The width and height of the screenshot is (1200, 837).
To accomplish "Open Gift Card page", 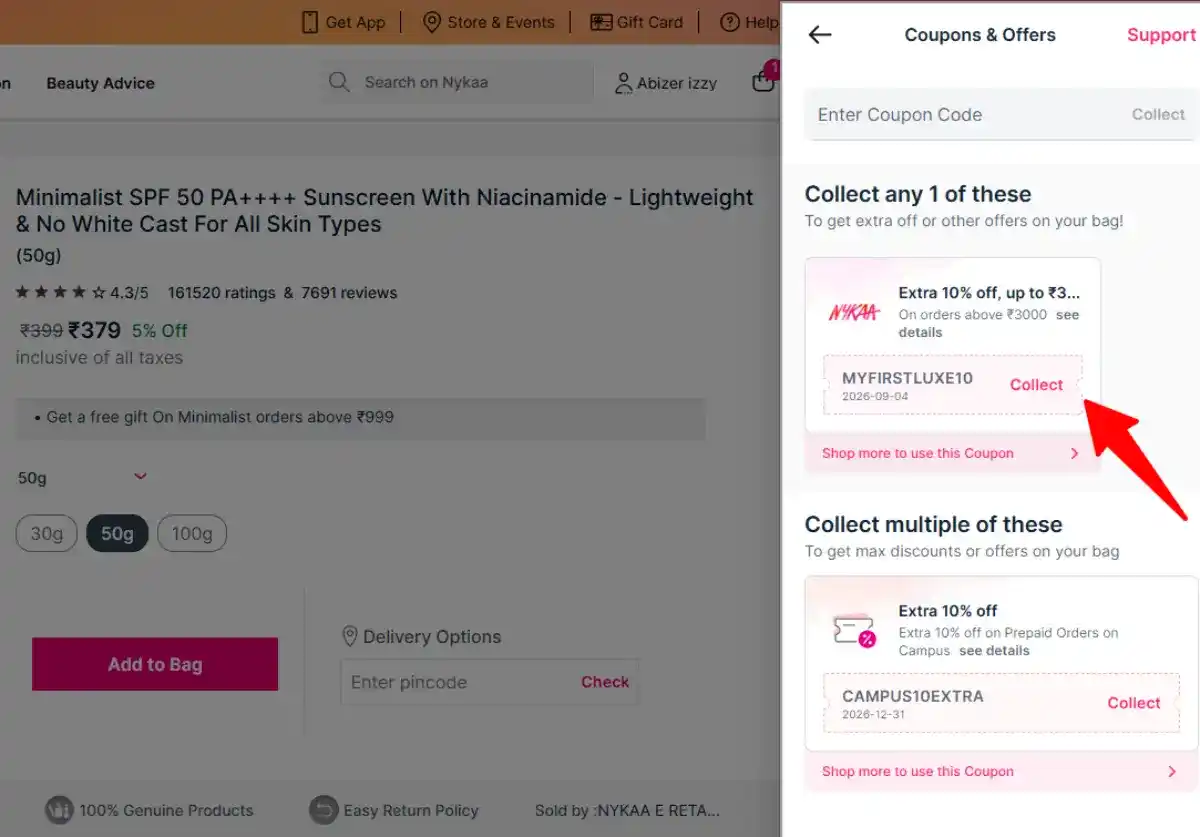I will (x=650, y=22).
